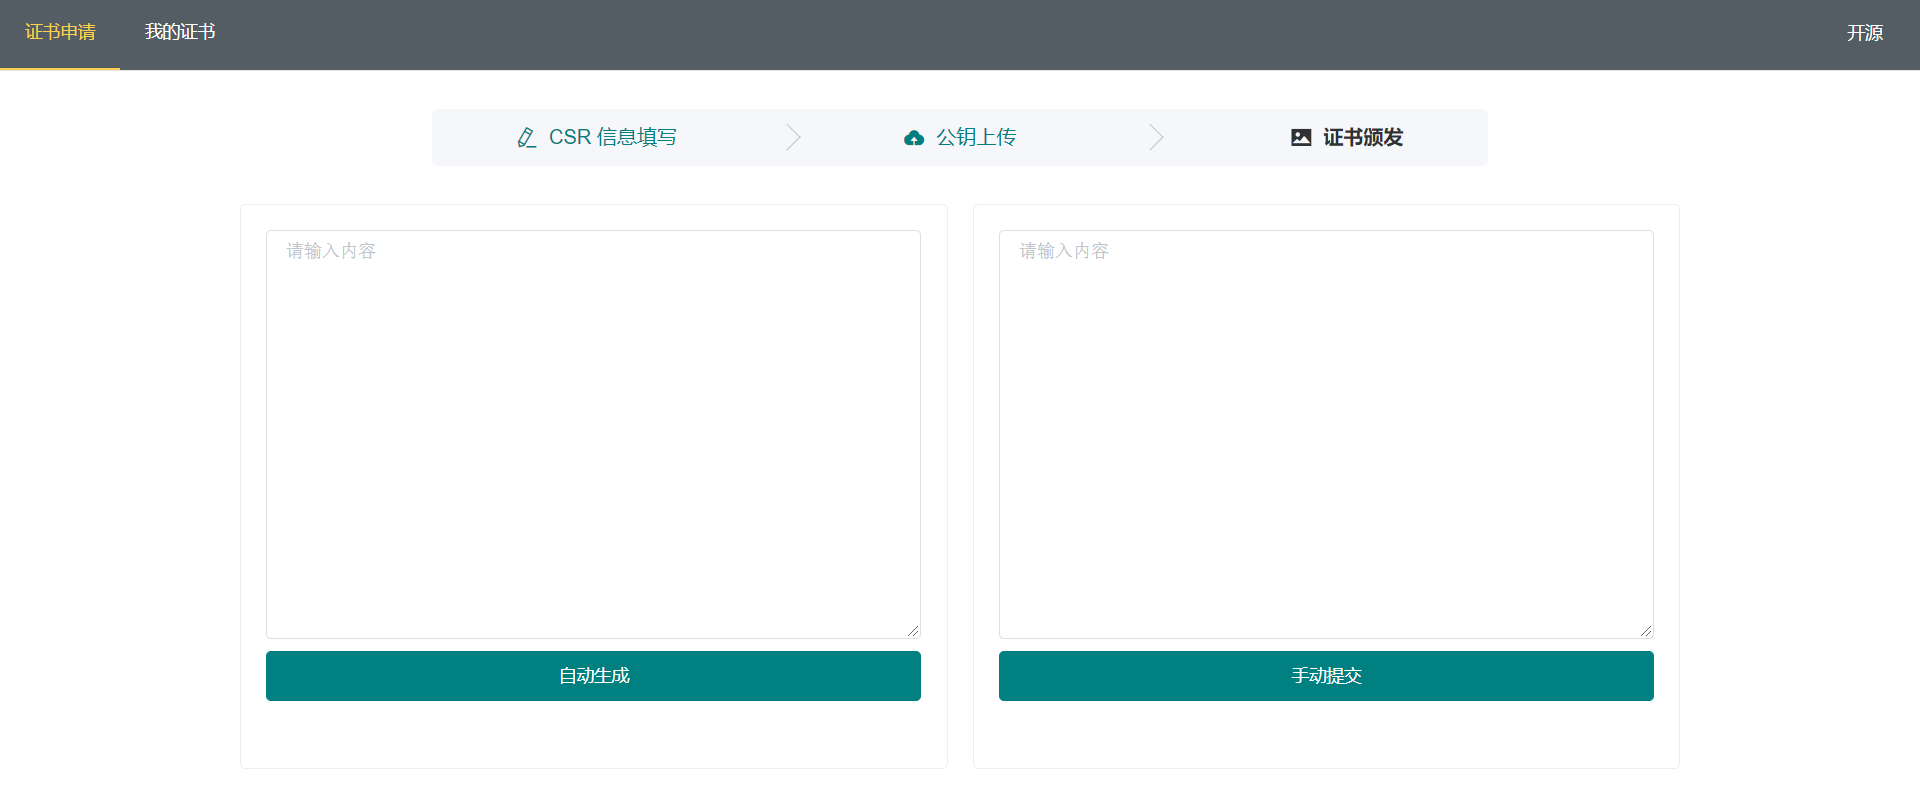Open the 开源 link in the top bar
The width and height of the screenshot is (1920, 795).
1864,33
